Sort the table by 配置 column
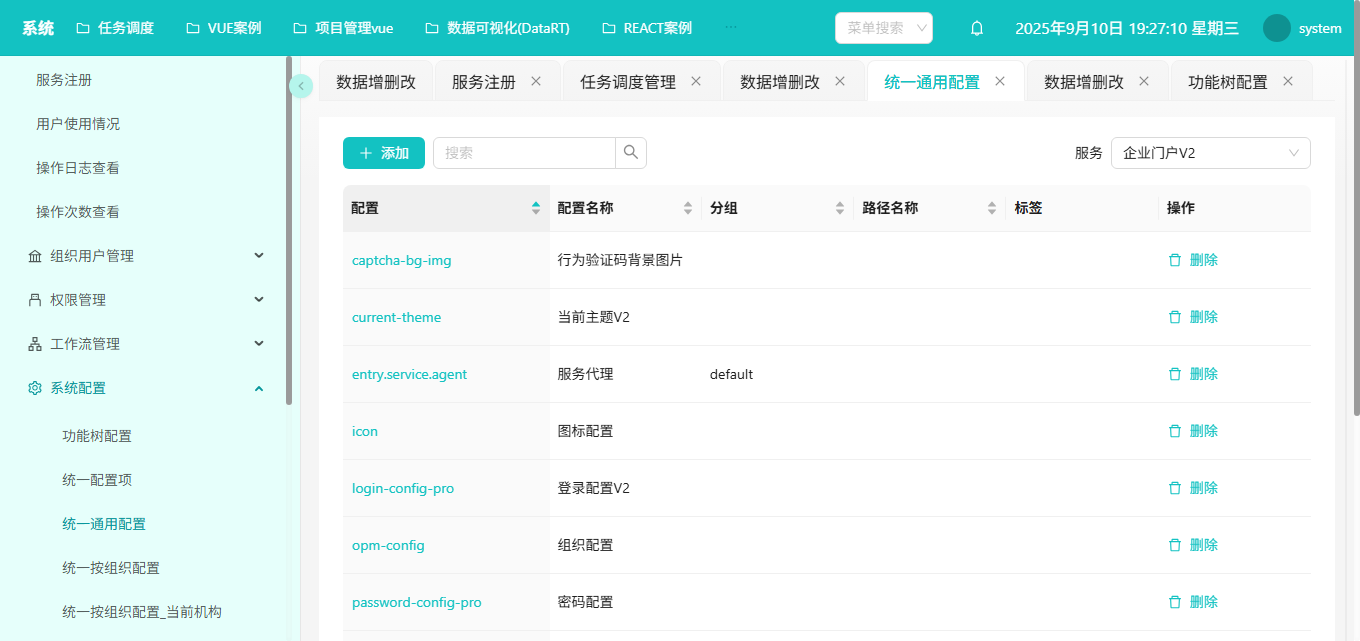This screenshot has width=1360, height=641. tap(536, 208)
